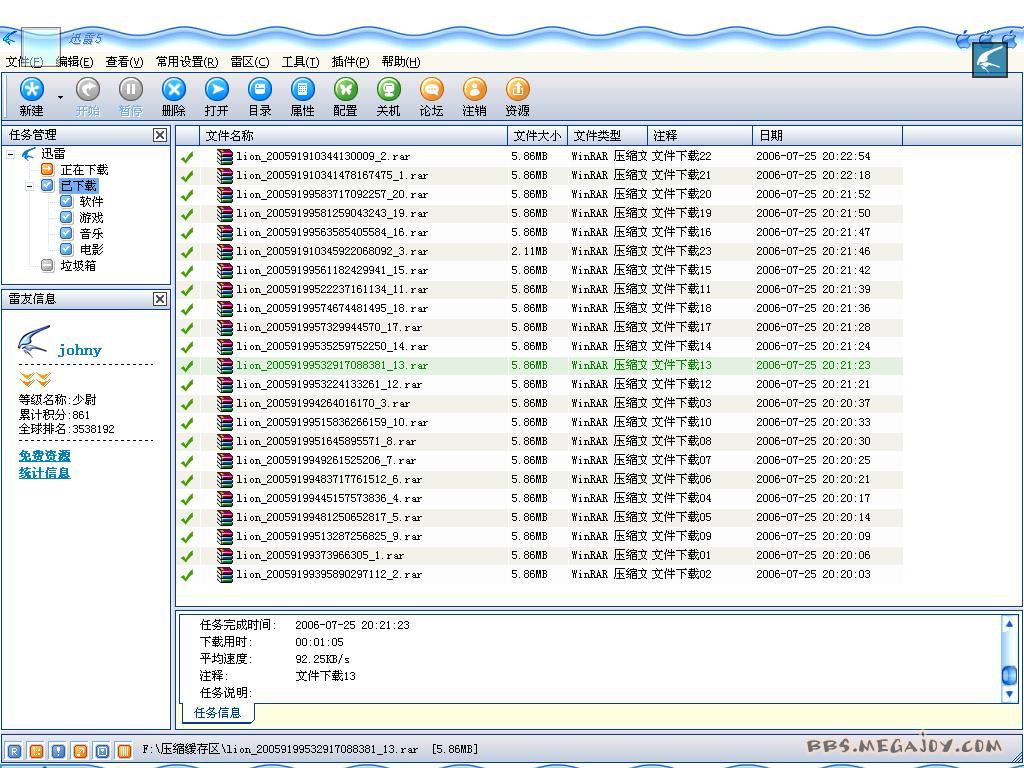
Task: Open the 免费资源 link
Action: tap(44, 456)
